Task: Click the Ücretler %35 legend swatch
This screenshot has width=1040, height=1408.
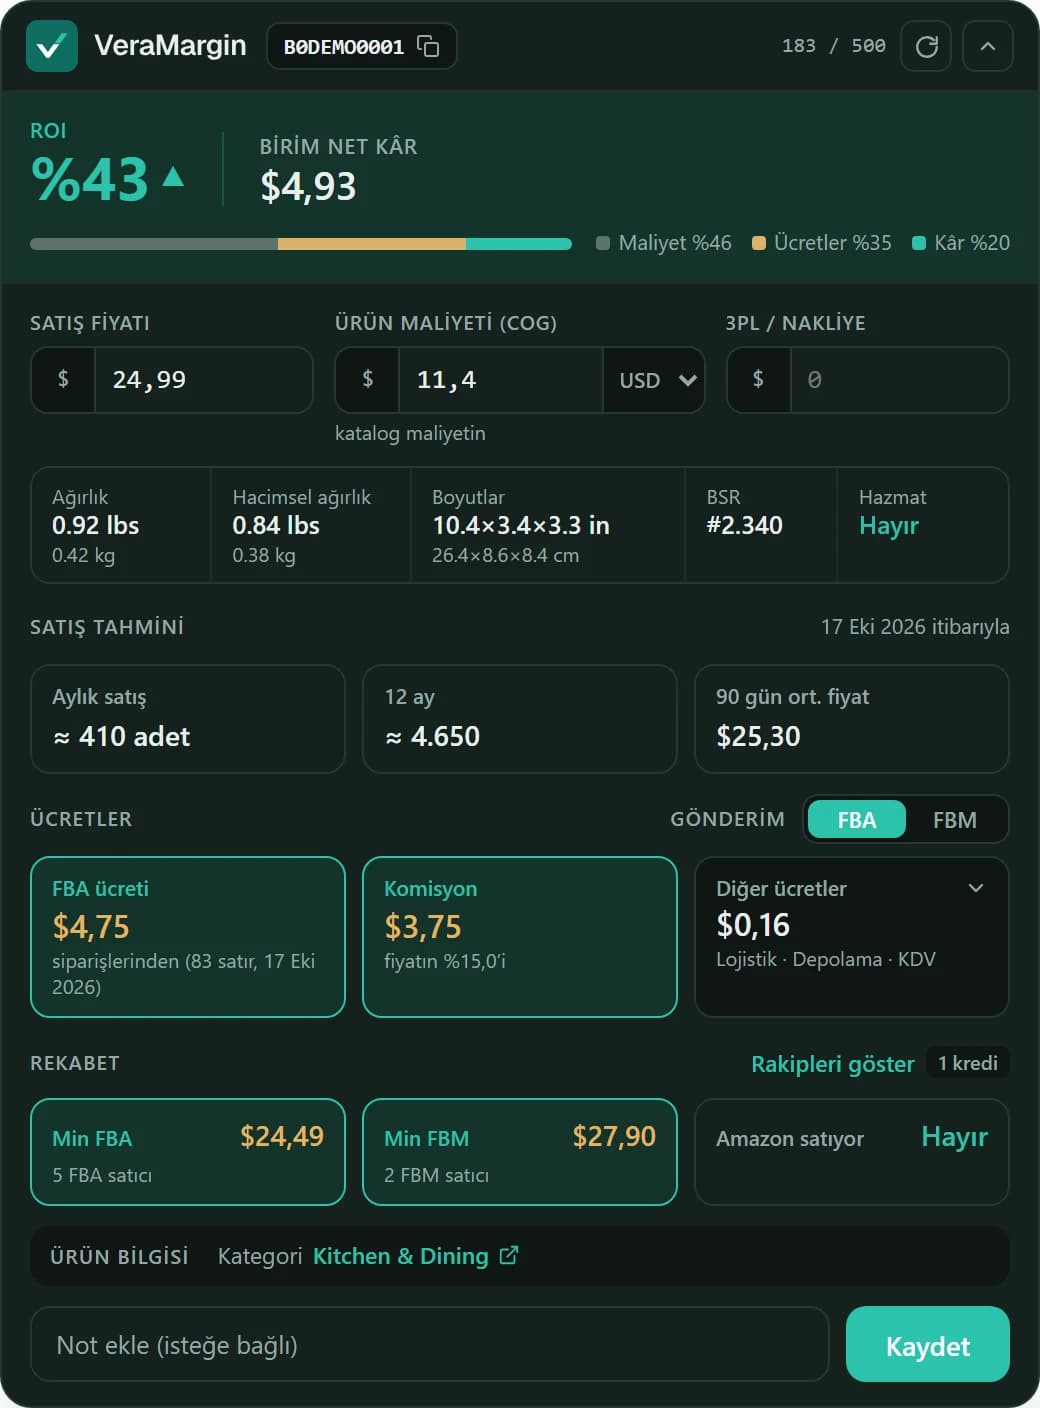Action: point(759,243)
